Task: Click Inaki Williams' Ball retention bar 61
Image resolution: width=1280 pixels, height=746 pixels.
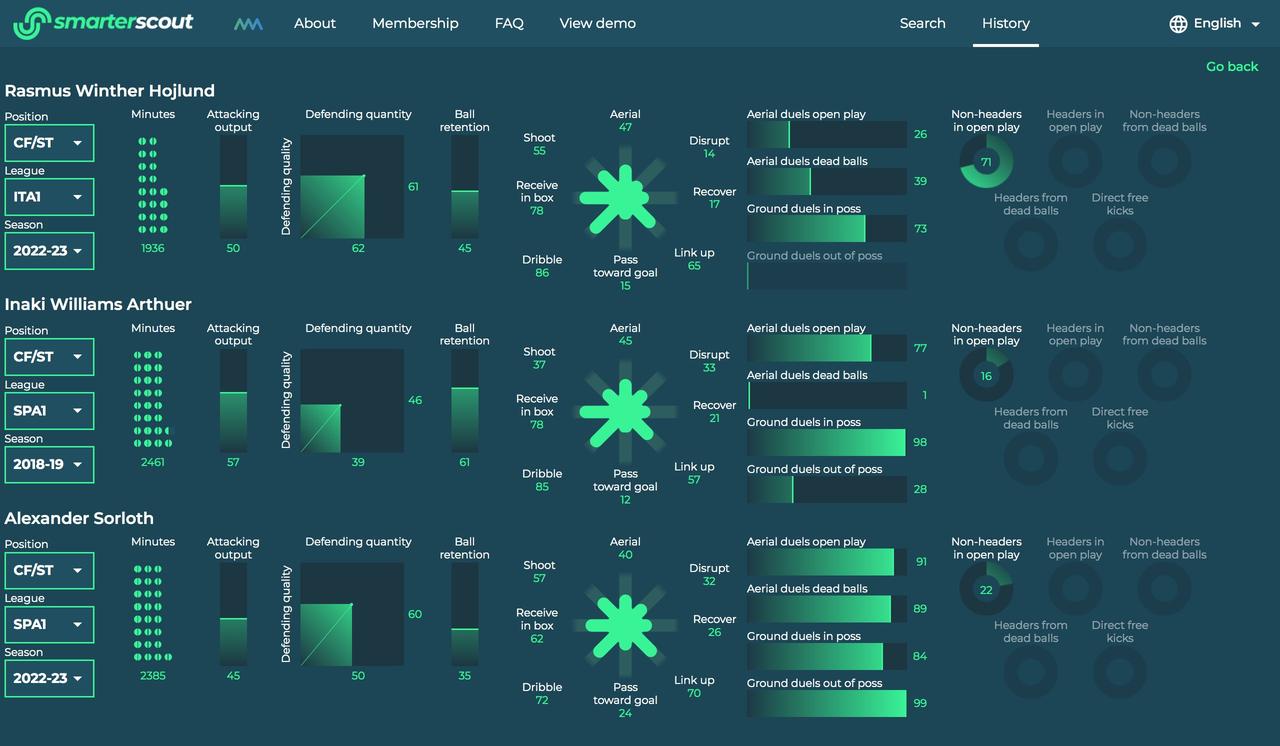Action: click(465, 400)
